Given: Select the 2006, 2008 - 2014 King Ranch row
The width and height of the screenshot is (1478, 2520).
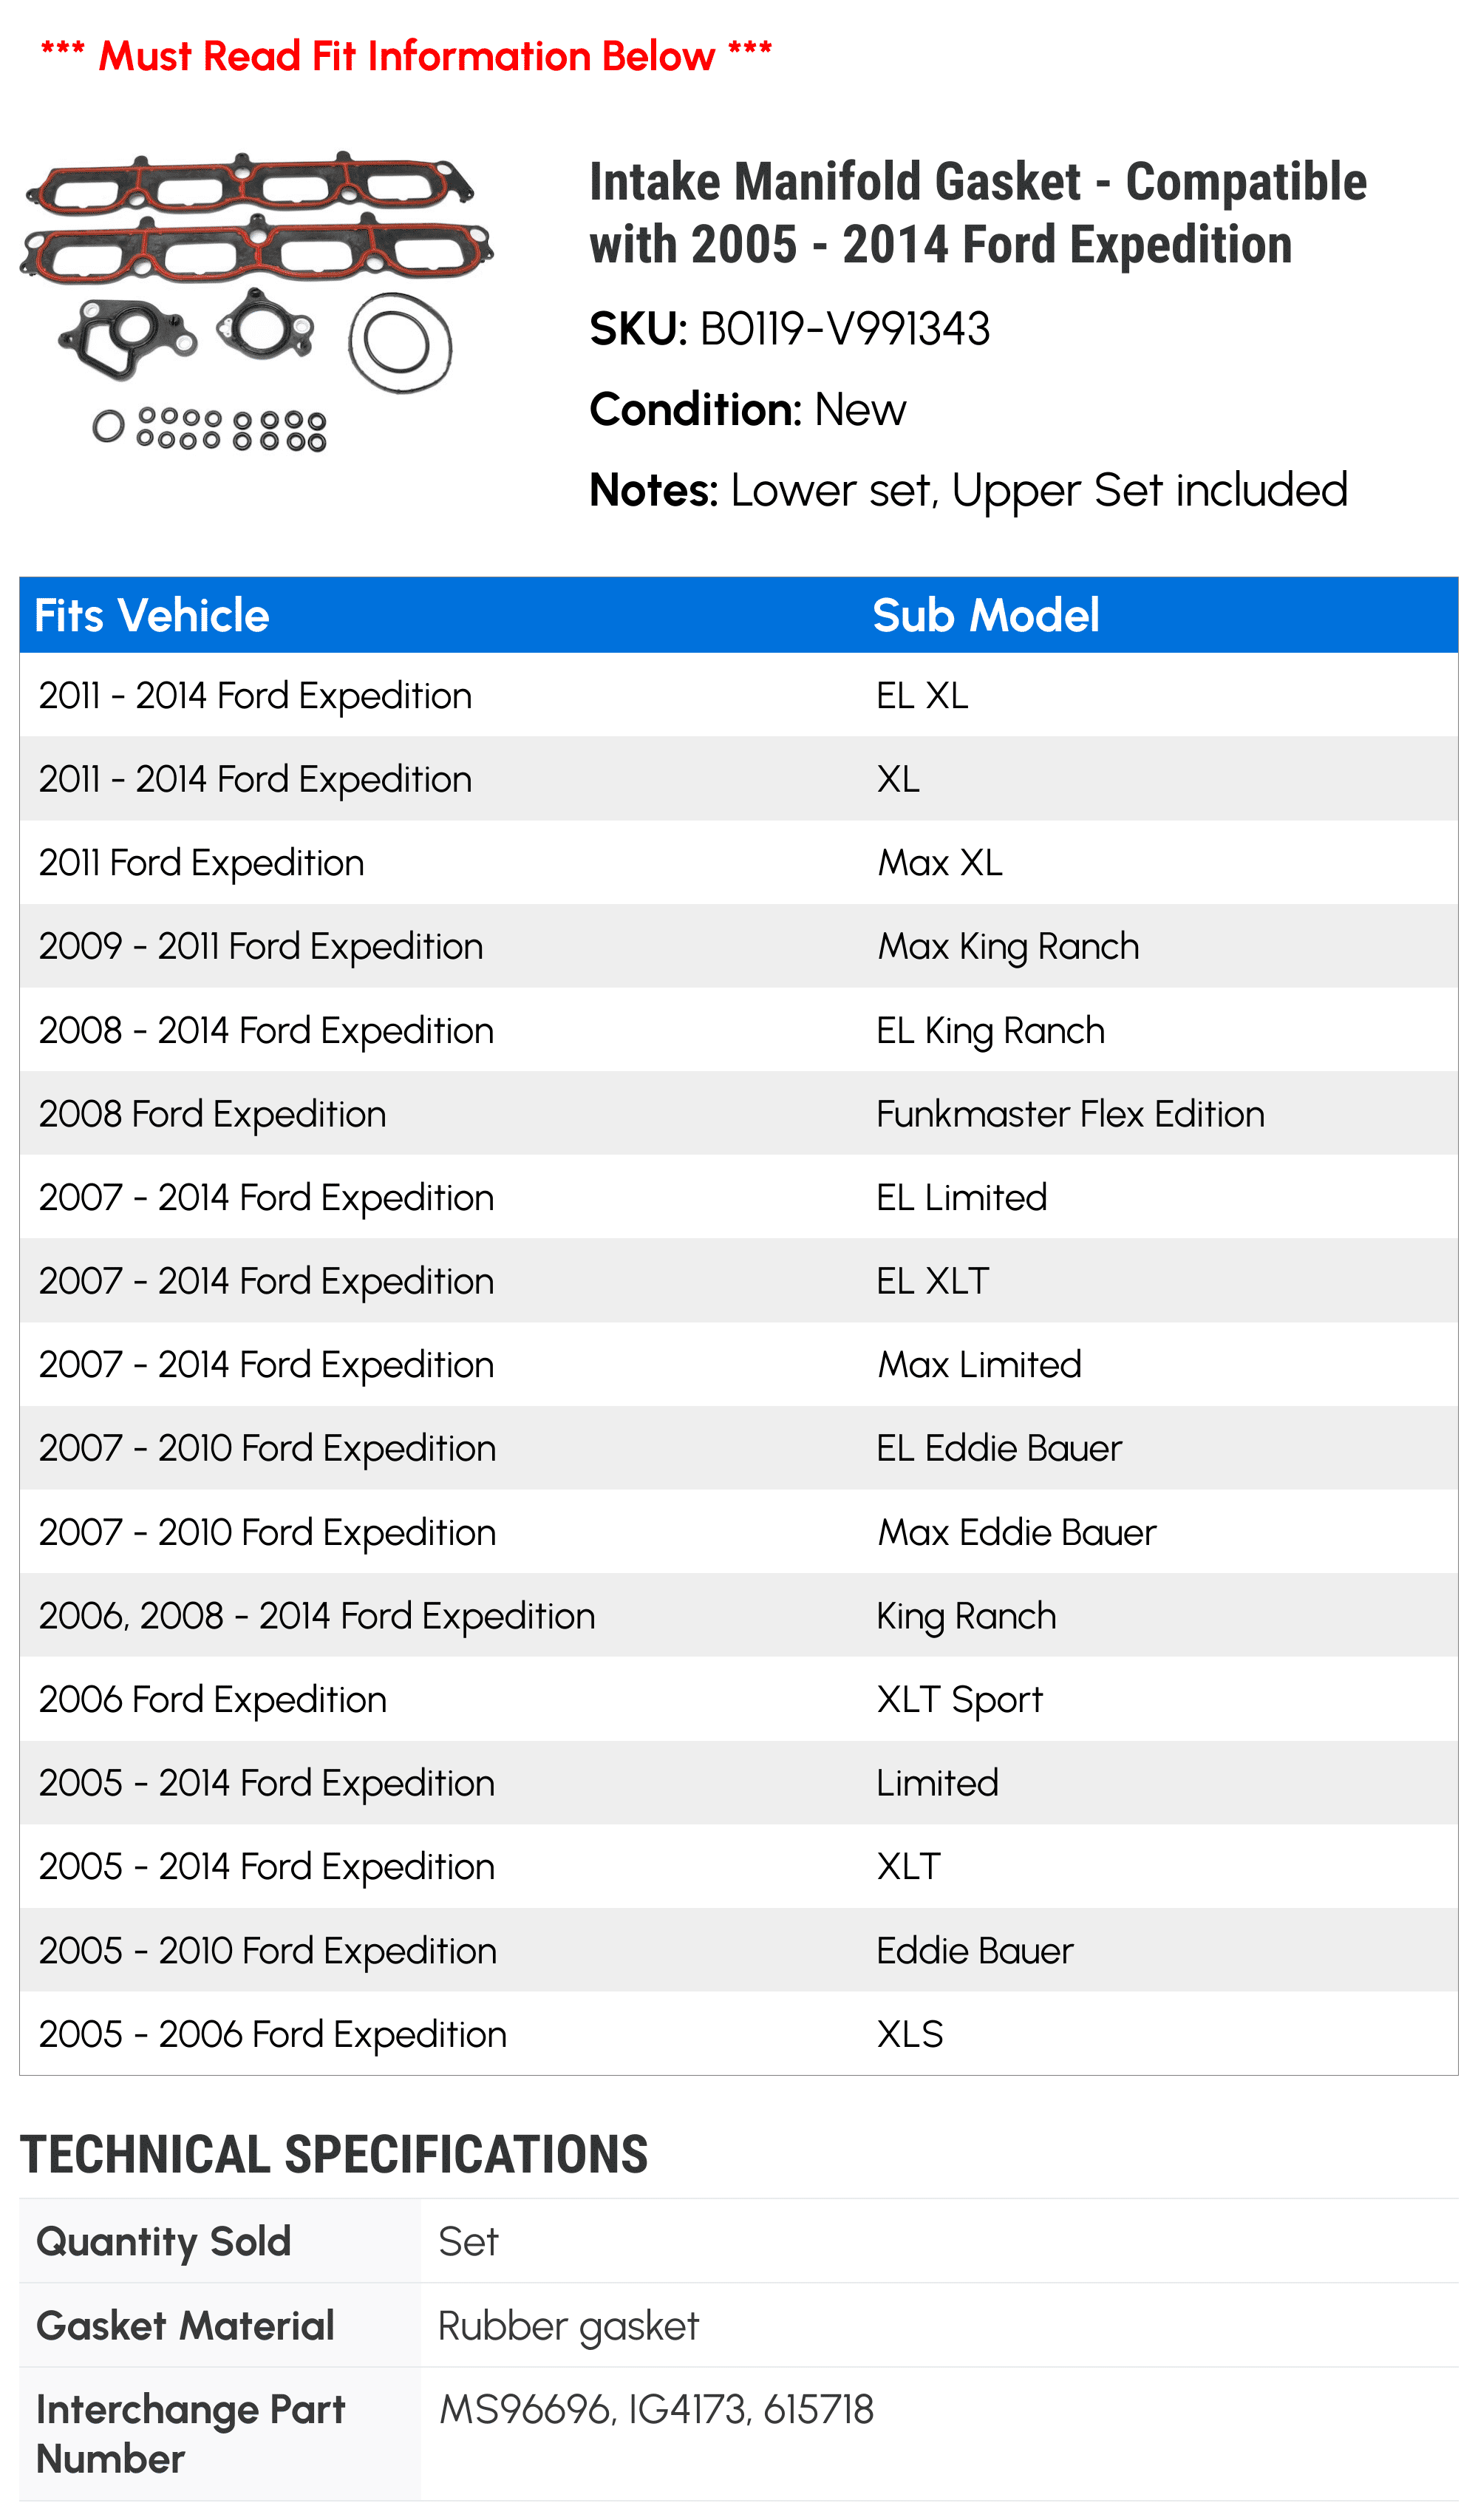Looking at the screenshot, I should point(738,1615).
